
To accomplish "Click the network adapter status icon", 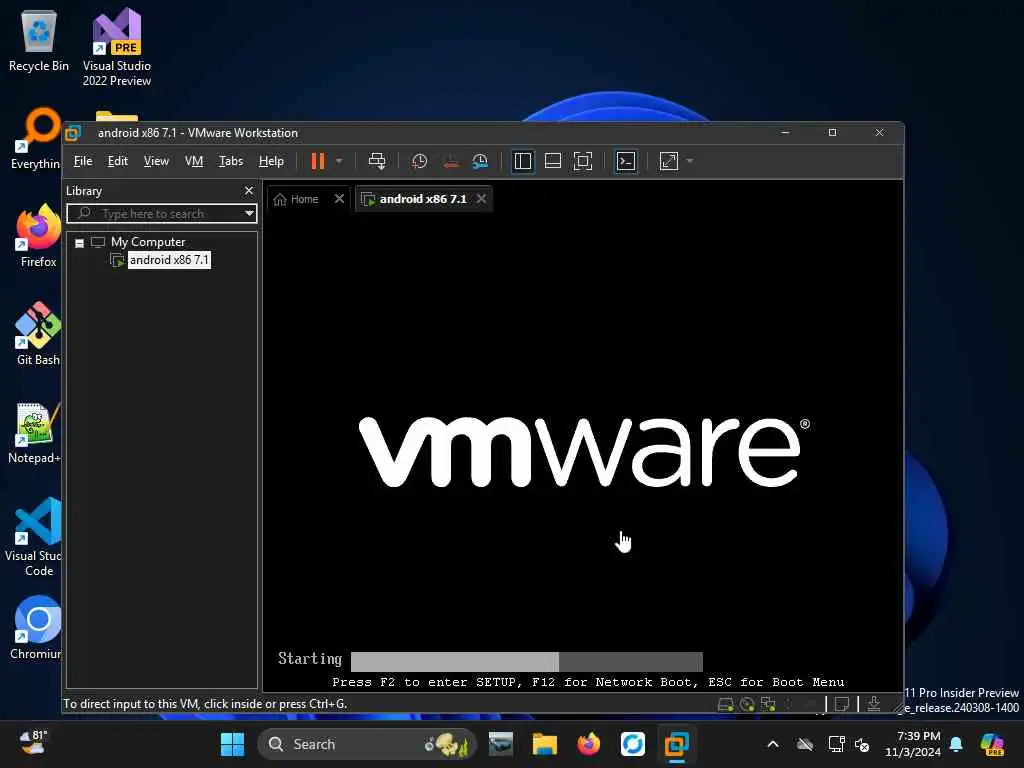I will pos(769,705).
